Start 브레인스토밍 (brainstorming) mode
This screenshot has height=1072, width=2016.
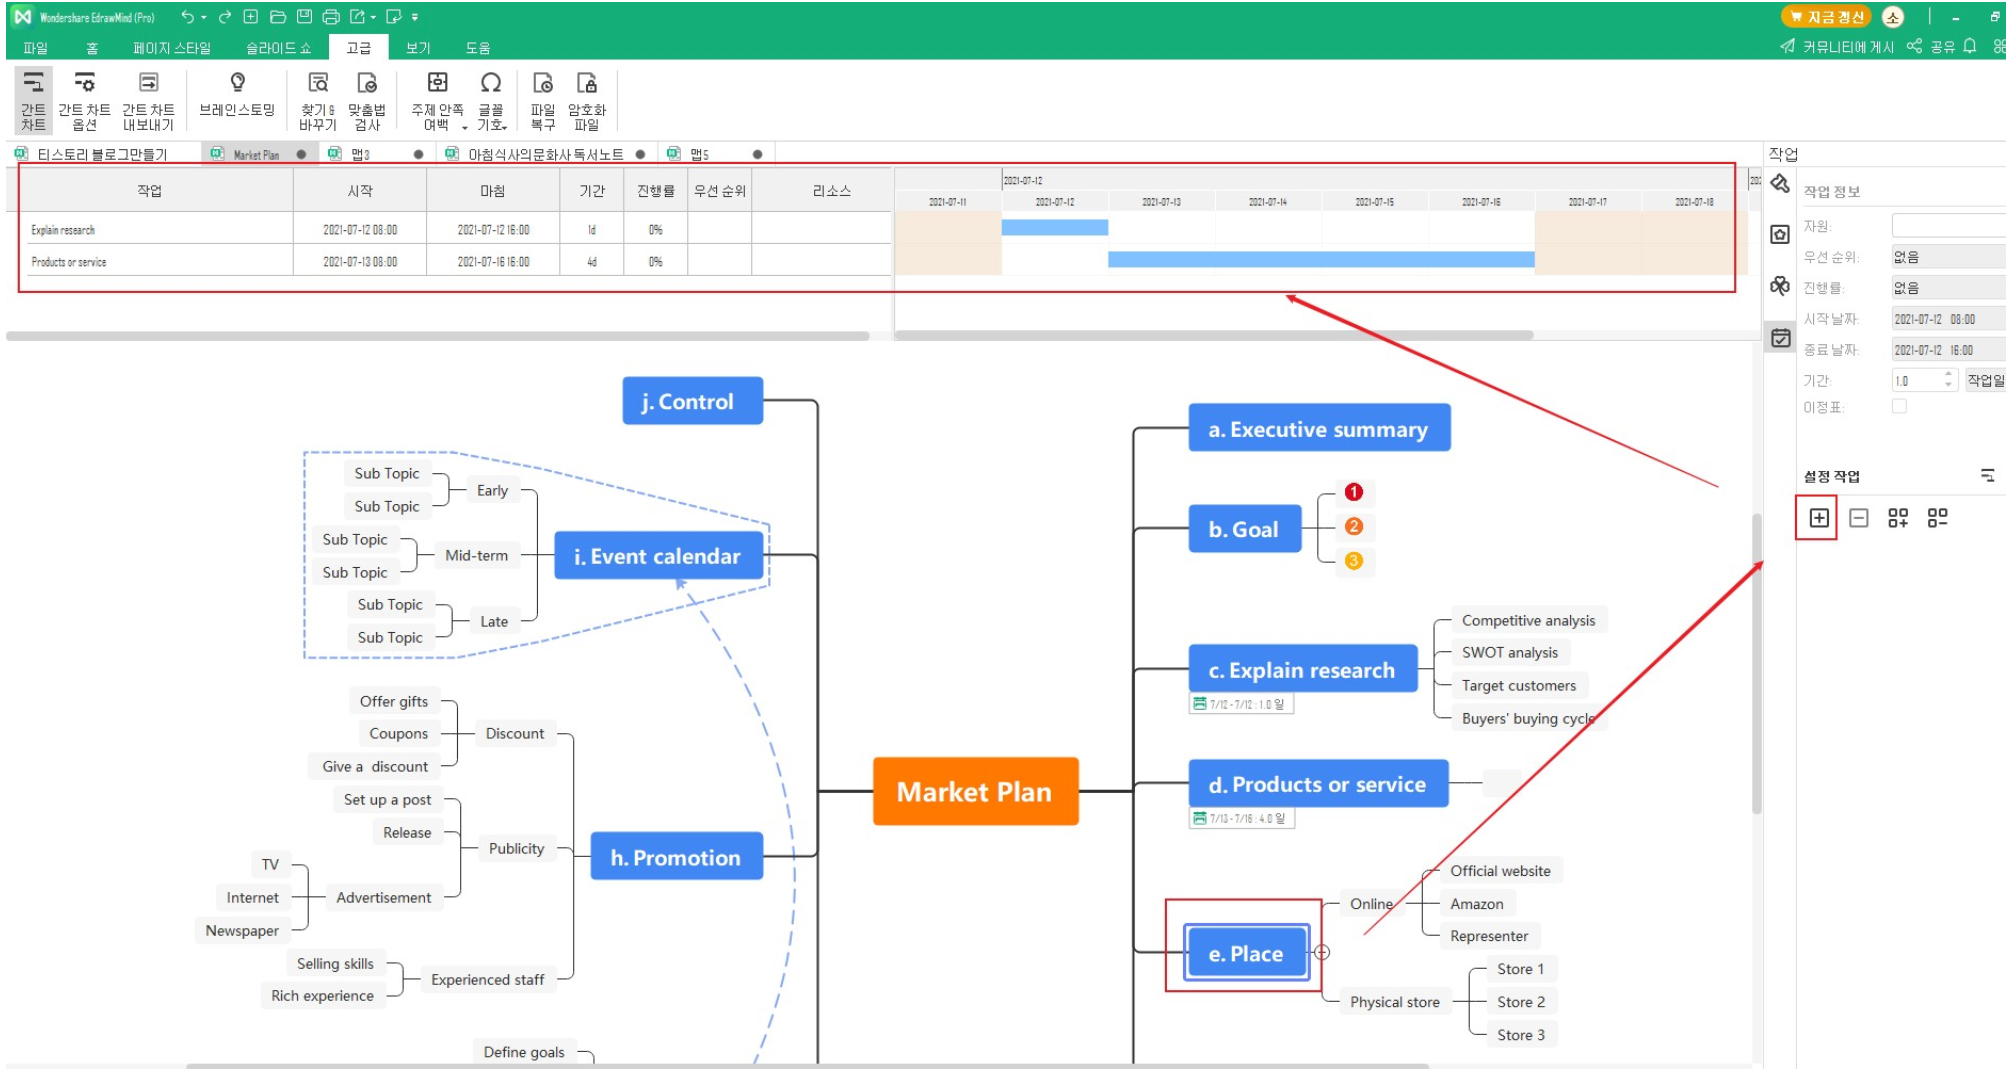tap(237, 94)
